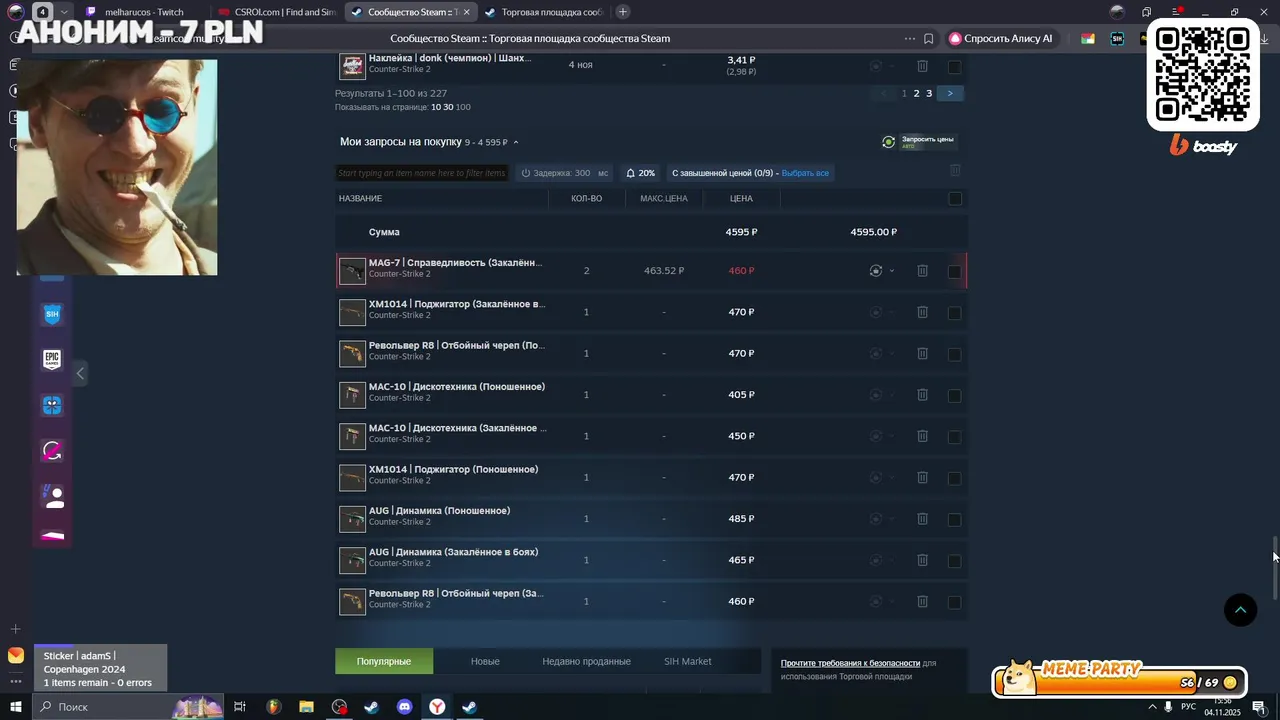
Task: Open the SIH Market tab
Action: (x=688, y=661)
